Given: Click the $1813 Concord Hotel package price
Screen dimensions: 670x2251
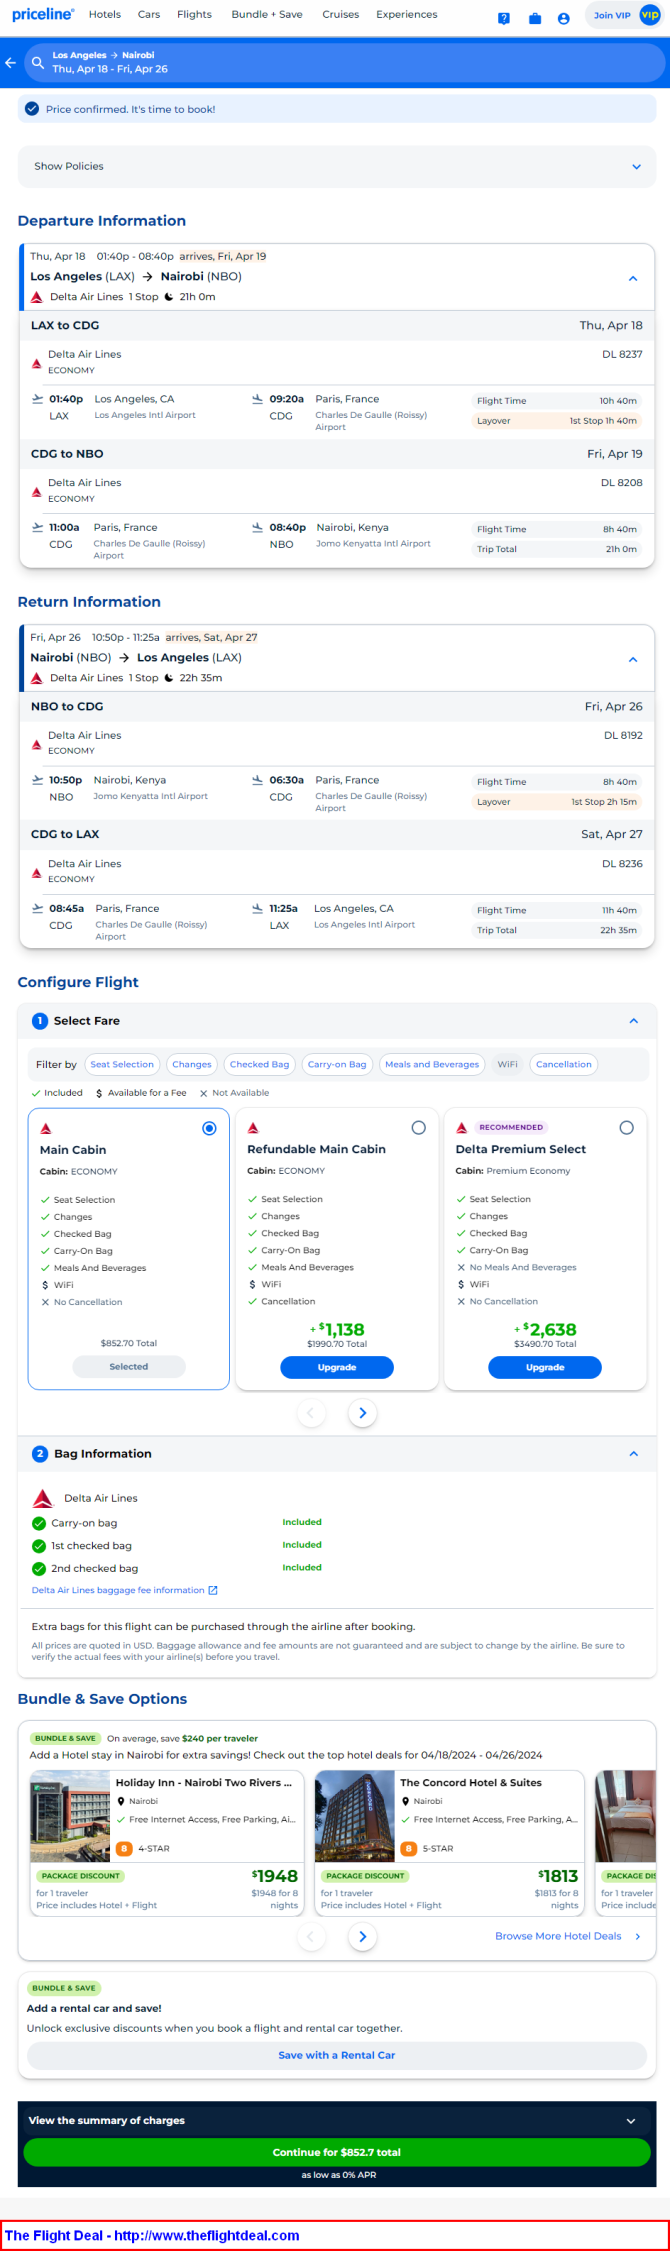Looking at the screenshot, I should (x=558, y=1876).
